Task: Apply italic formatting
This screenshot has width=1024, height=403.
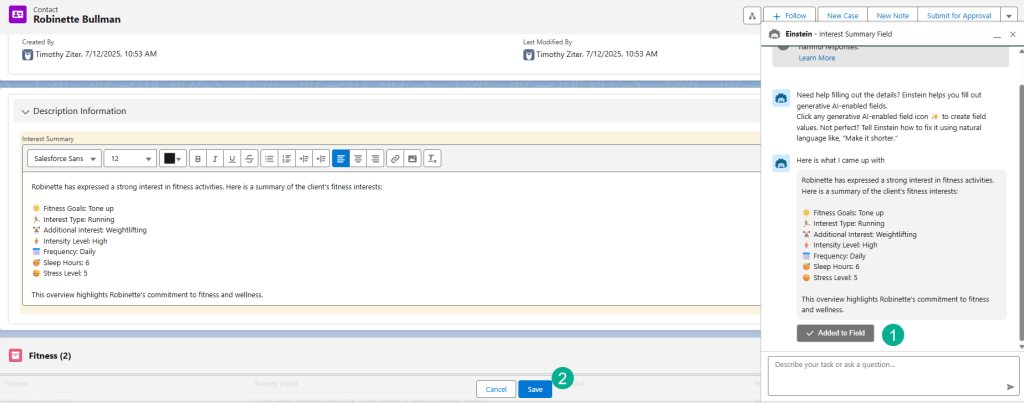Action: point(215,158)
